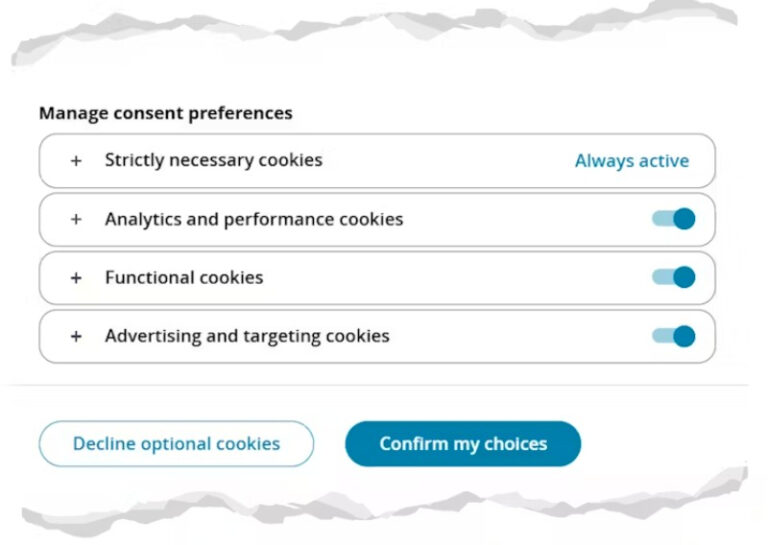Click blank middle area of the Functional cookies row
Image resolution: width=768 pixels, height=545 pixels.
(x=456, y=278)
